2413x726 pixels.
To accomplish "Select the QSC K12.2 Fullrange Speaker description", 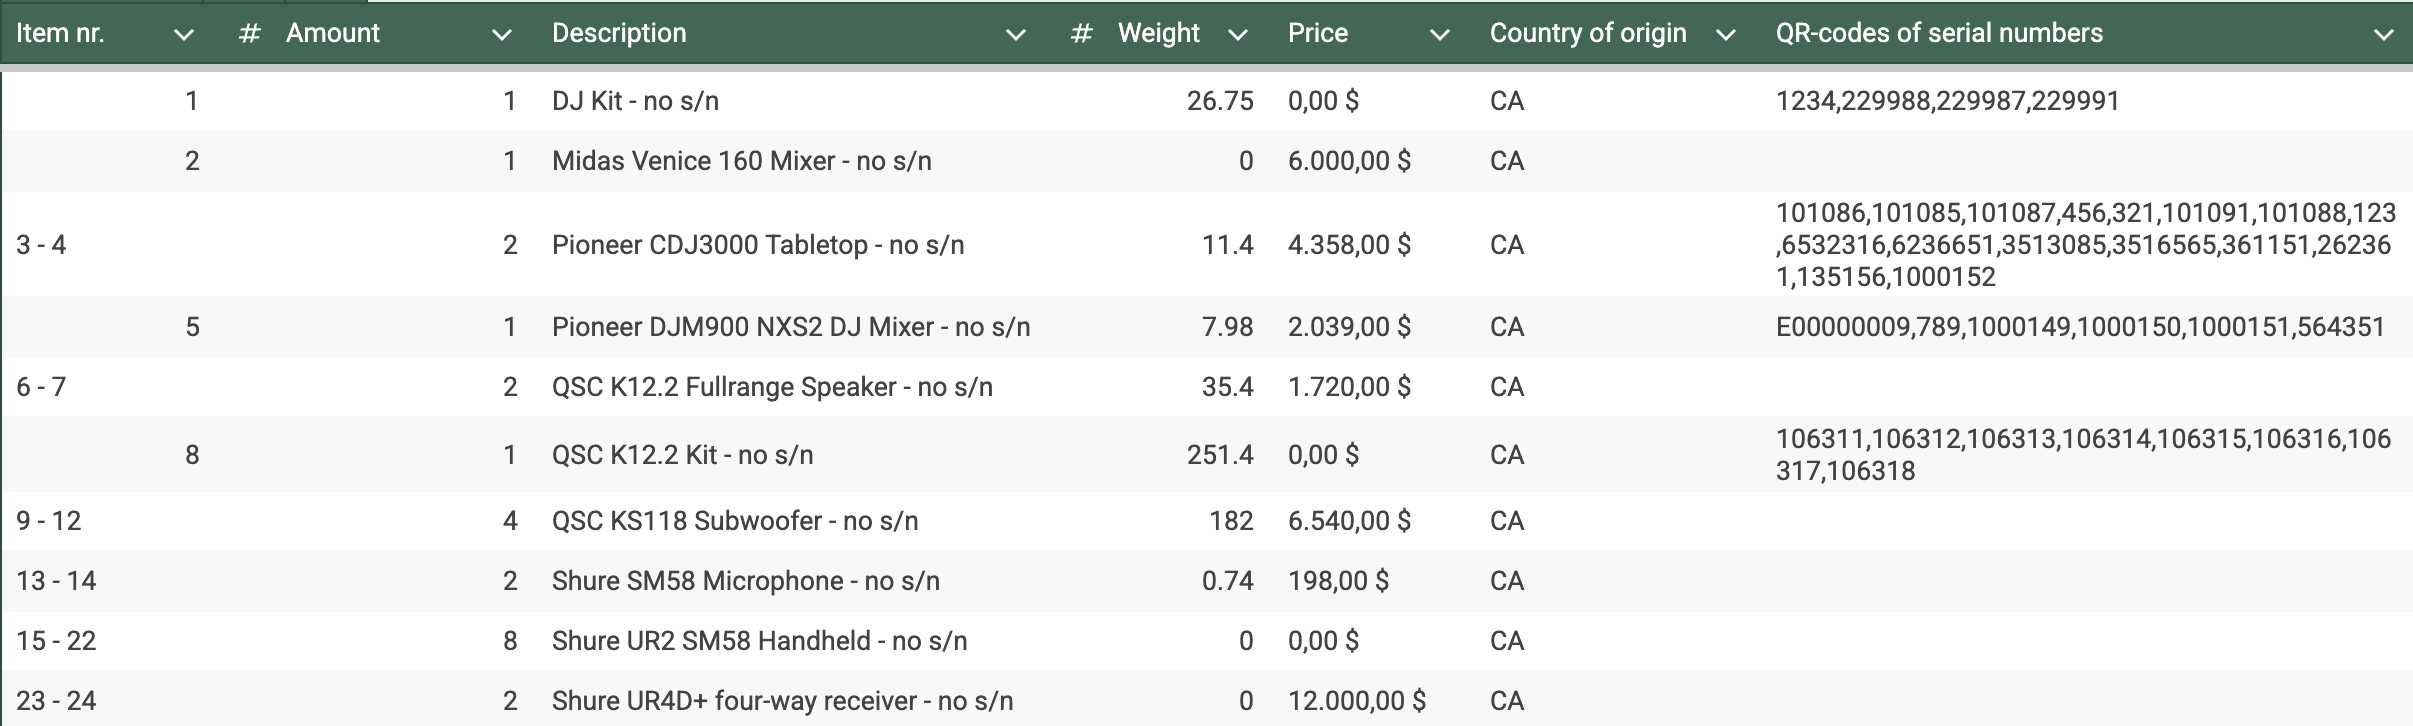I will pos(772,387).
